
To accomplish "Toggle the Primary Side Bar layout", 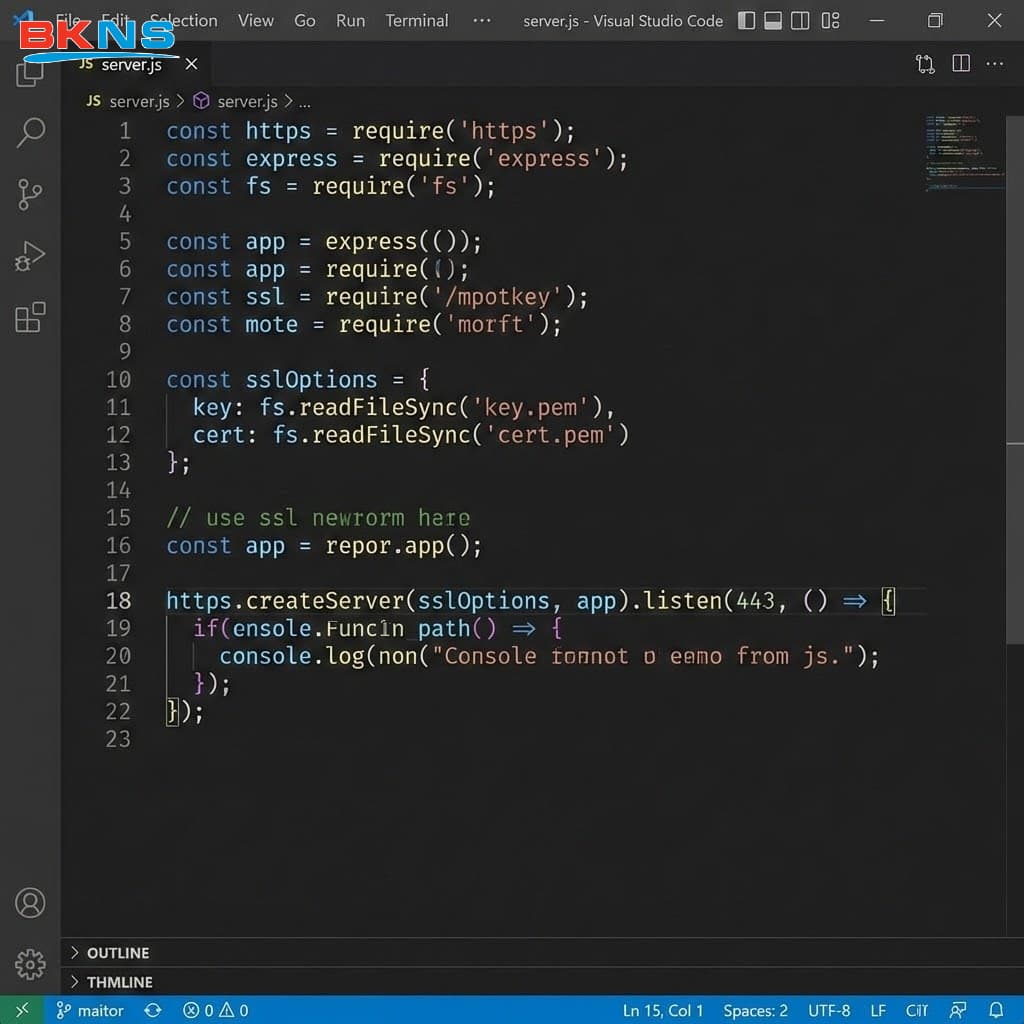I will coord(747,21).
